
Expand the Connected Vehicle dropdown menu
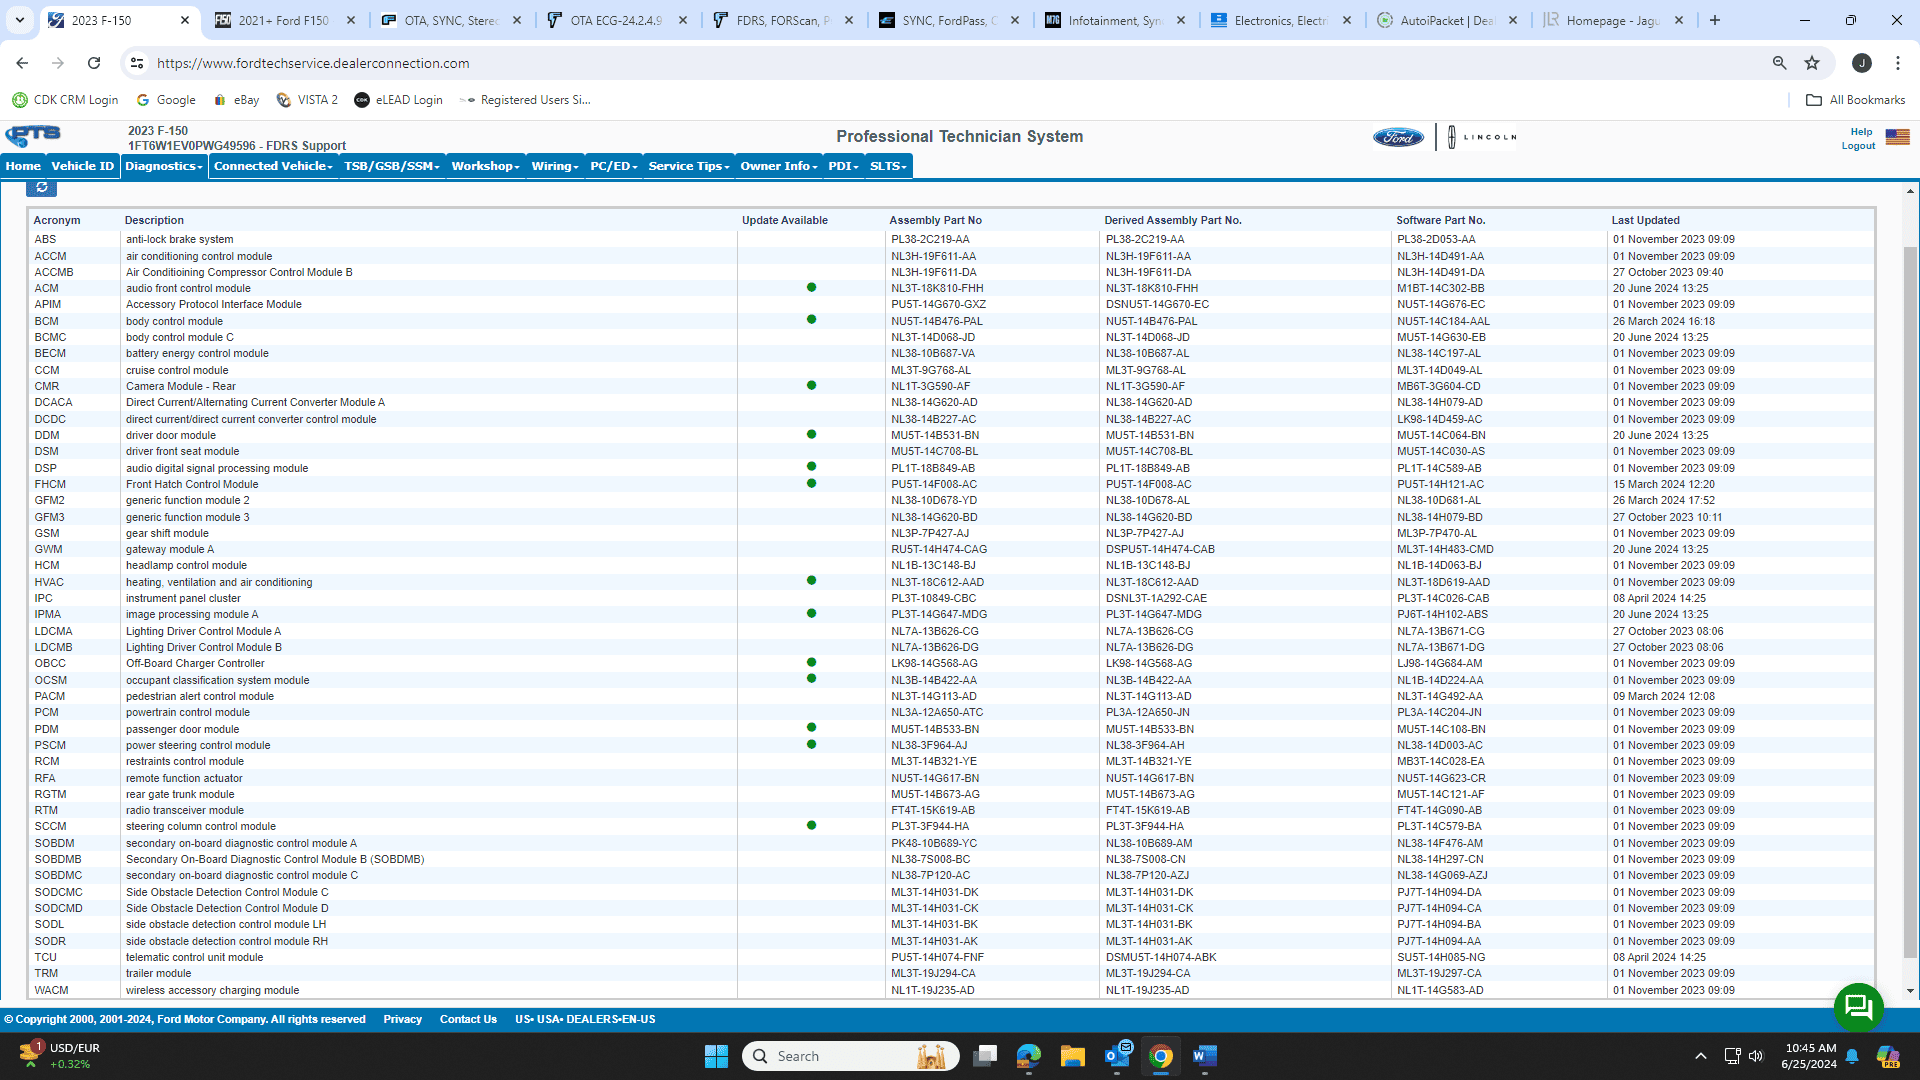(x=270, y=166)
